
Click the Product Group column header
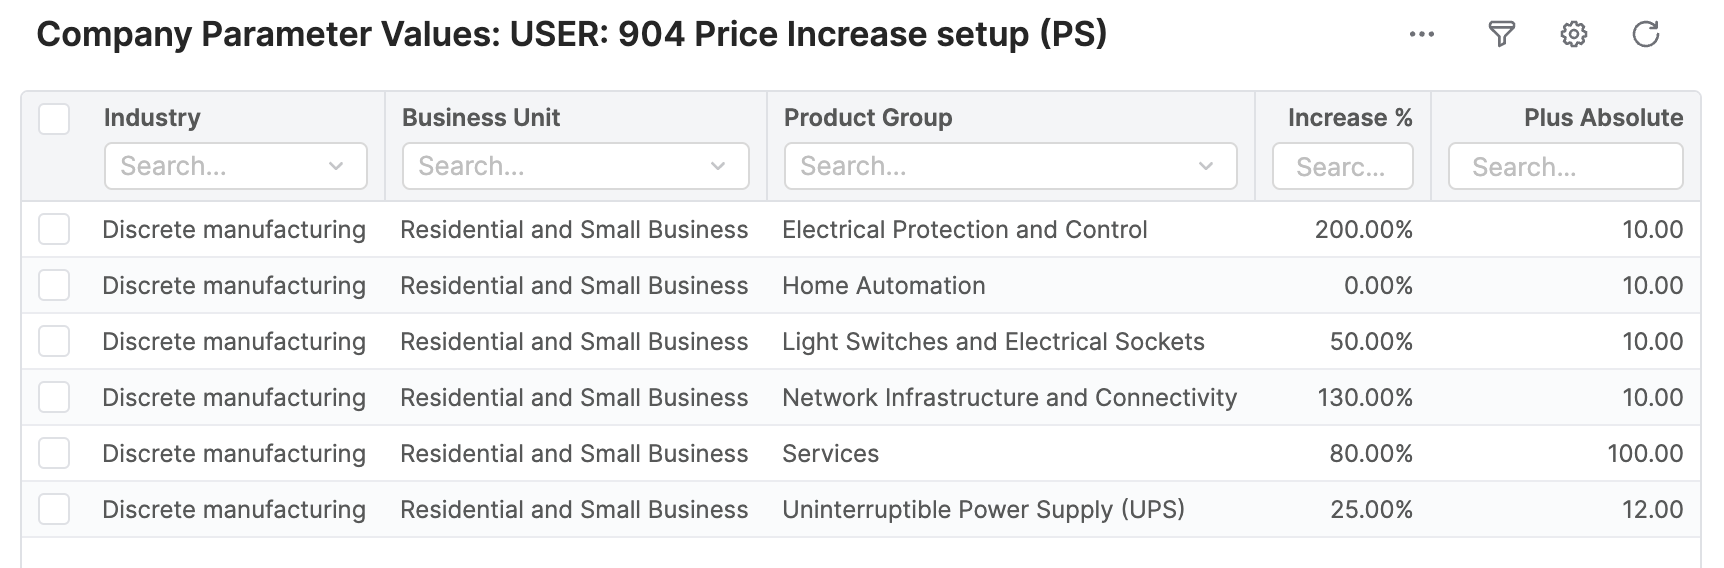867,118
